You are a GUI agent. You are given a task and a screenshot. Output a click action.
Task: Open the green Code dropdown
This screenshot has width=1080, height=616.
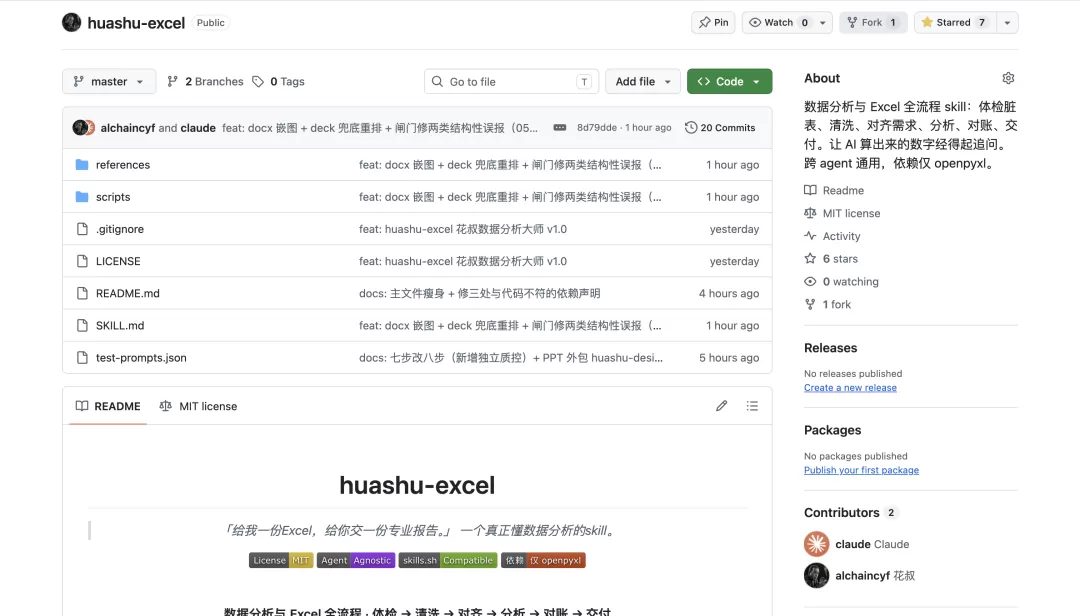(729, 81)
